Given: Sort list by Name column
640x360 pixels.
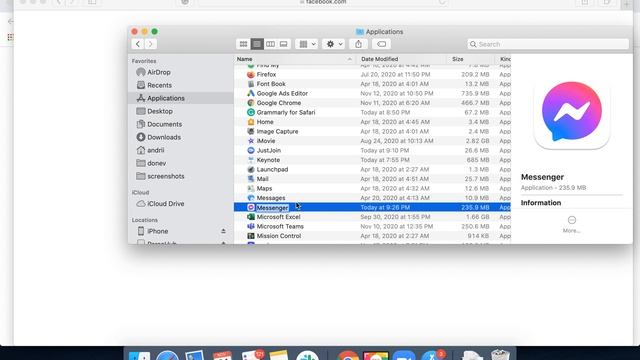Looking at the screenshot, I should pyautogui.click(x=295, y=59).
